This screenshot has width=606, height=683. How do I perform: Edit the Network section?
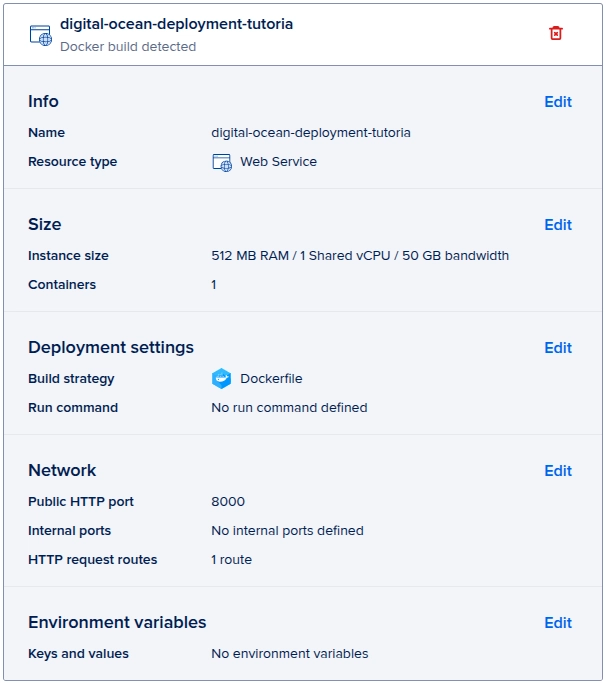pos(558,471)
